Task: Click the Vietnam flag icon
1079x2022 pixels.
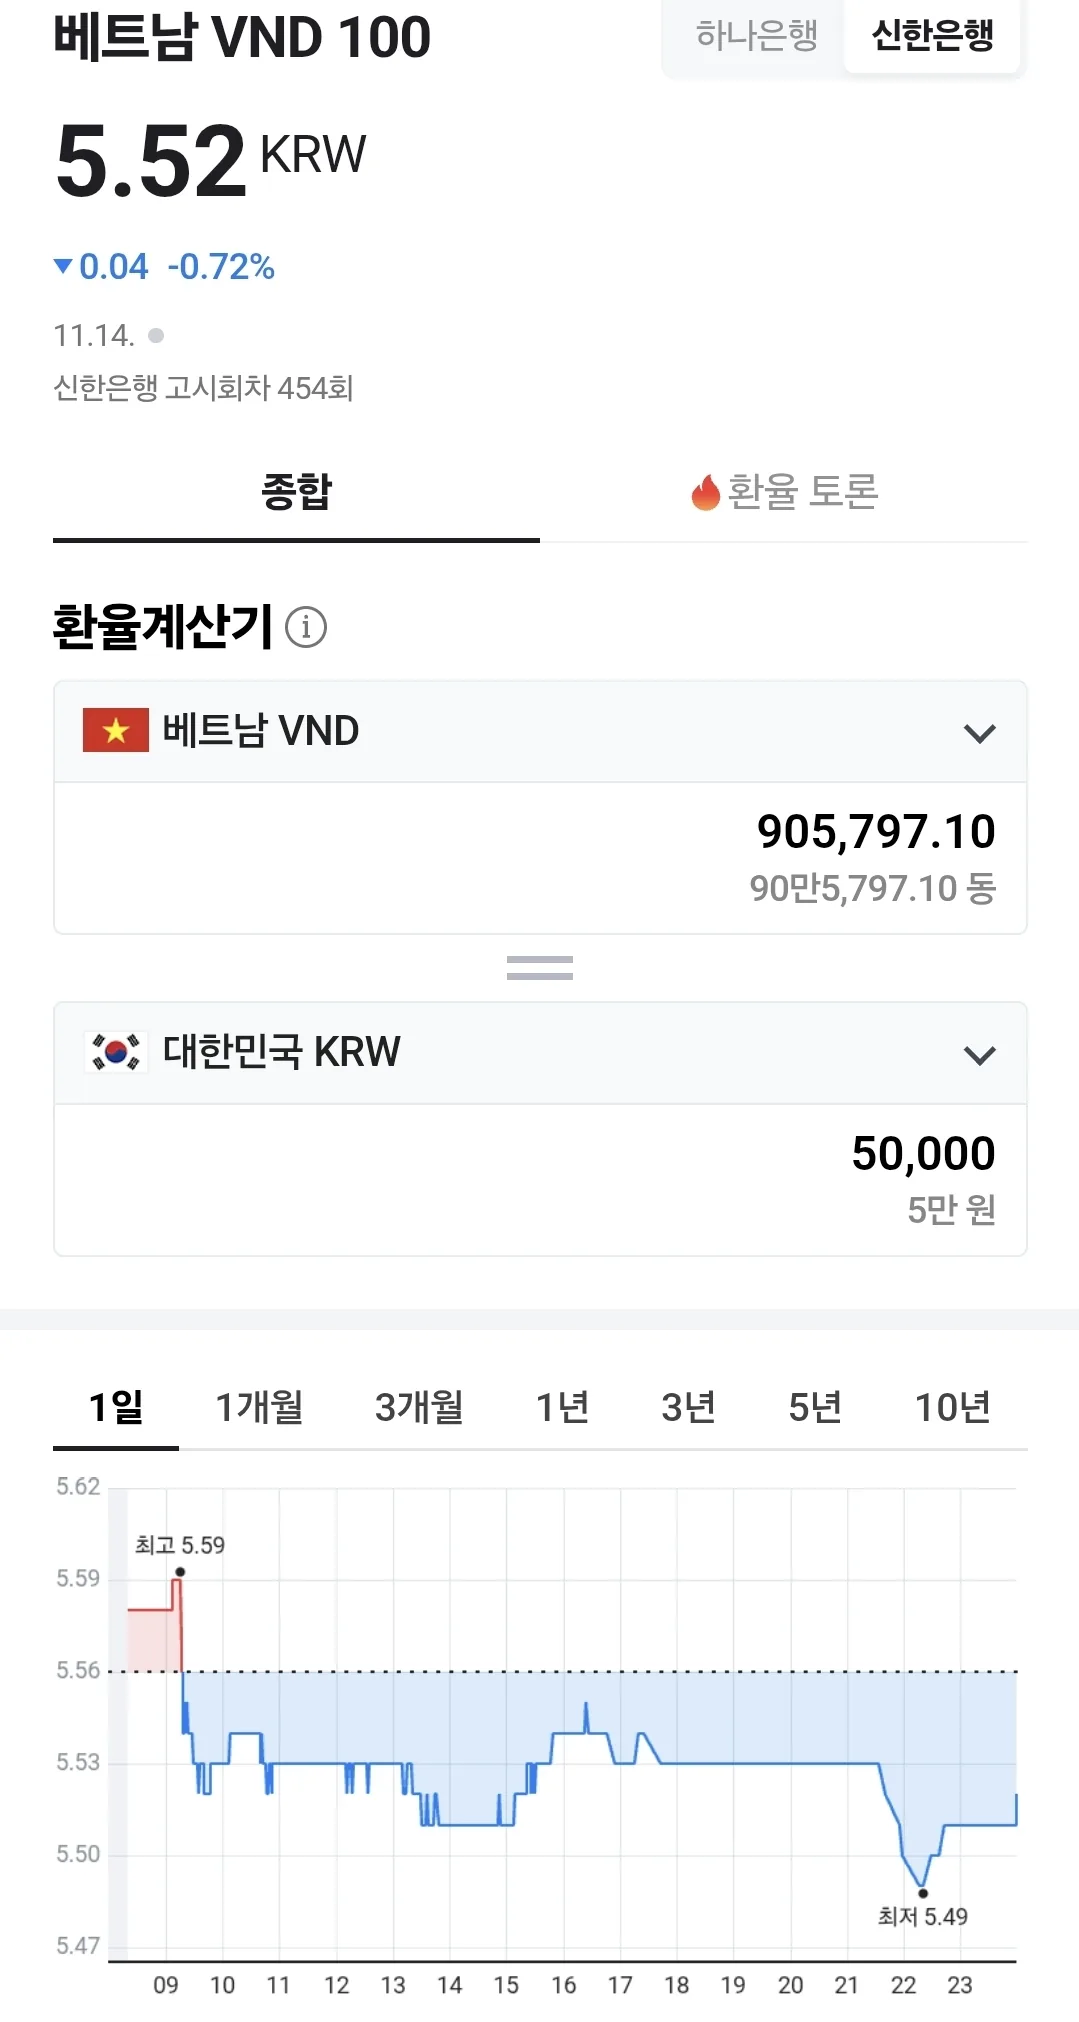Action: point(116,730)
